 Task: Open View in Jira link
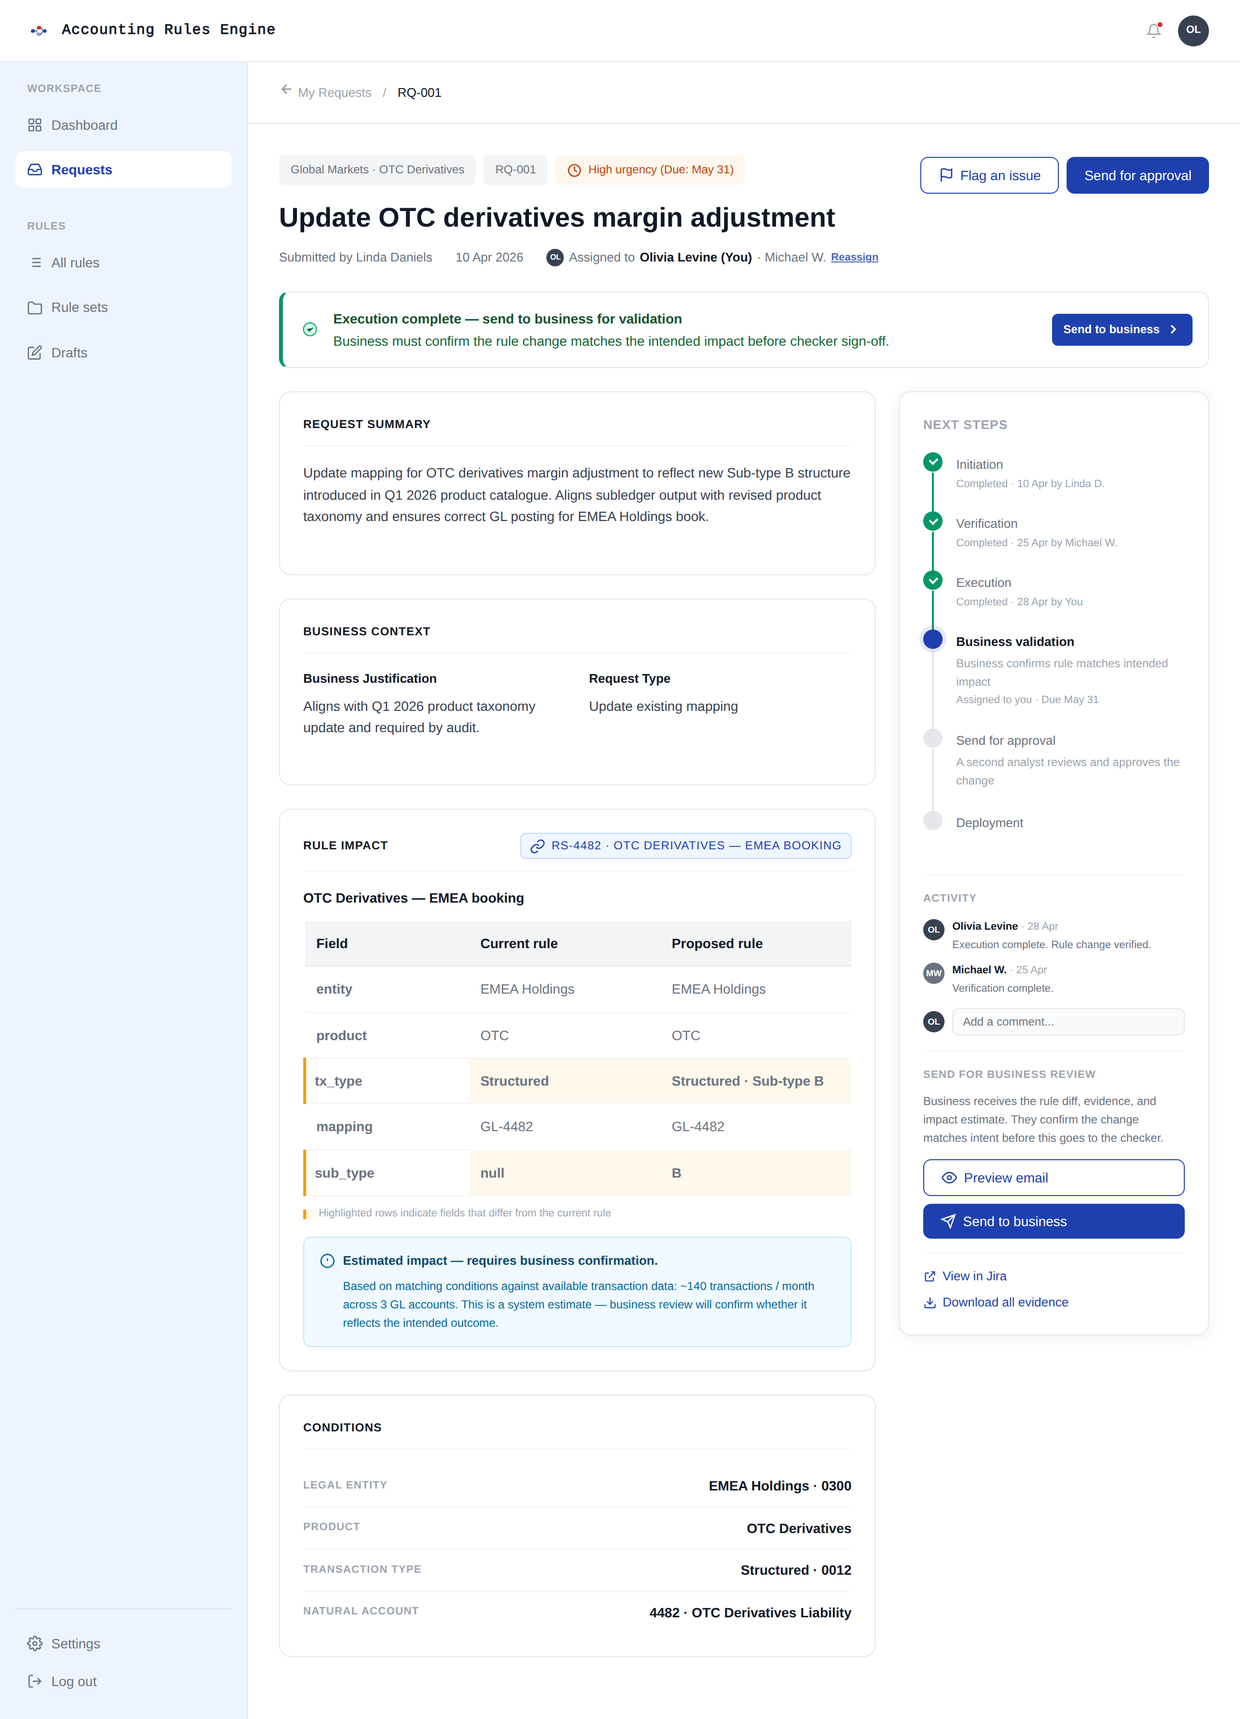pyautogui.click(x=965, y=1277)
